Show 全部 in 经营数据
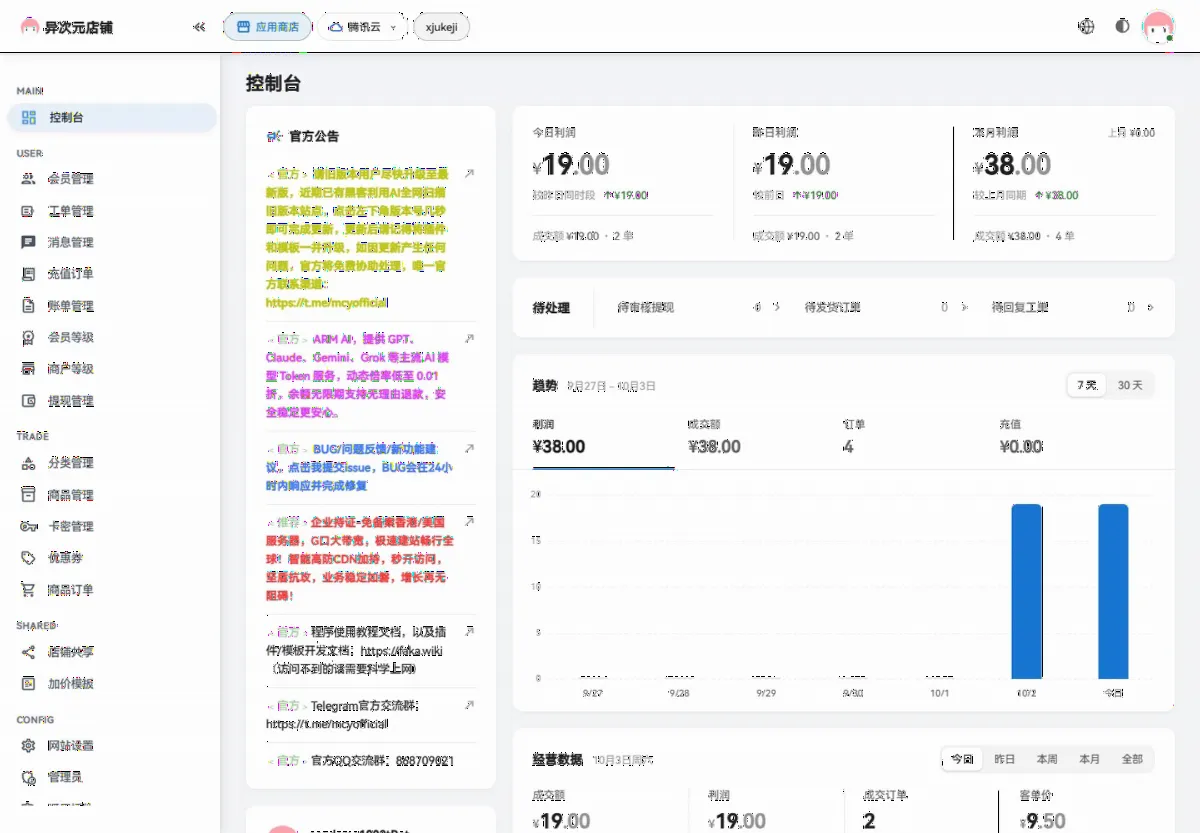Image resolution: width=1200 pixels, height=833 pixels. click(1132, 759)
